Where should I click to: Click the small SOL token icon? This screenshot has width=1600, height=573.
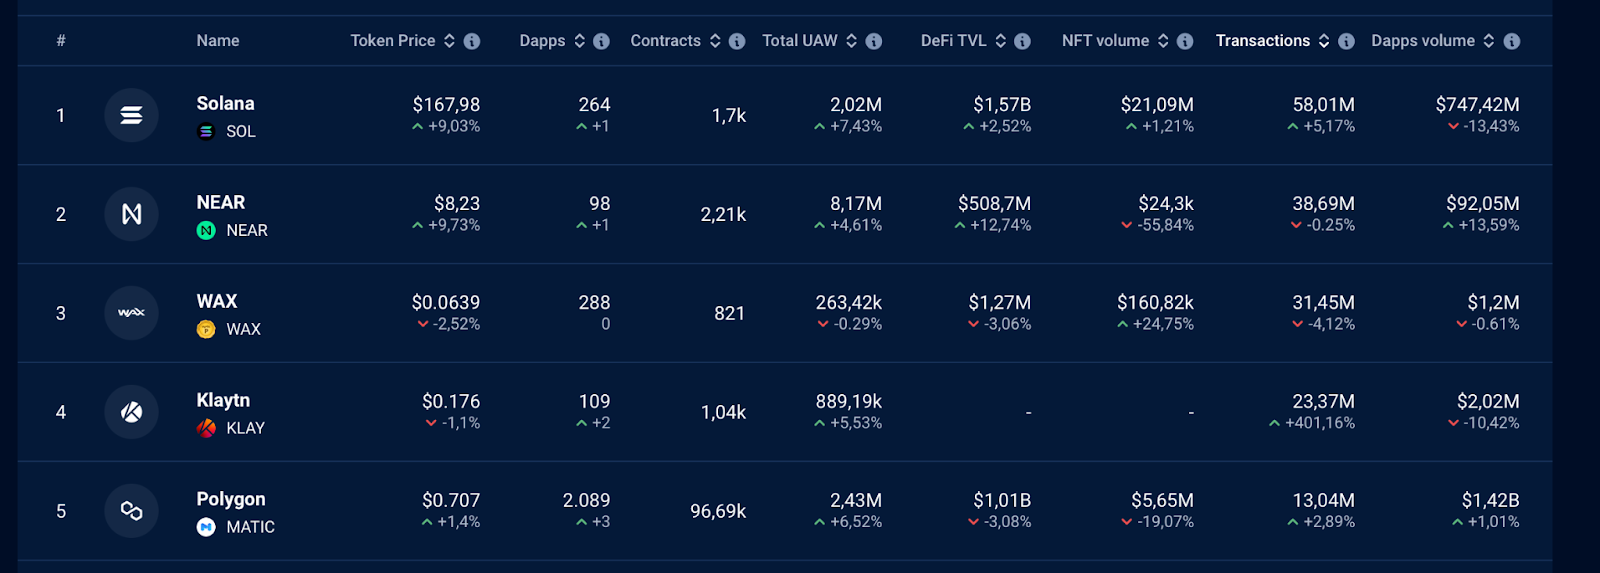tap(206, 131)
